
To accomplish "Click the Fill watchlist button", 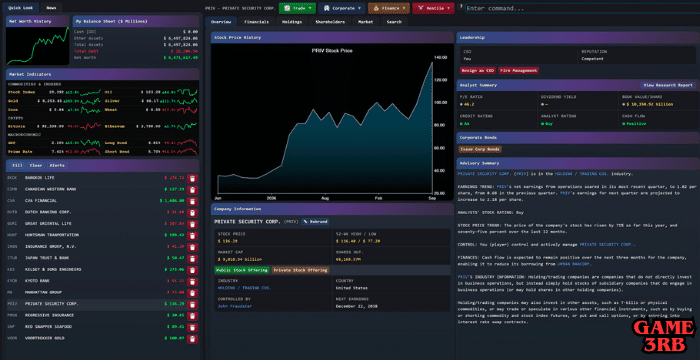I will click(17, 165).
